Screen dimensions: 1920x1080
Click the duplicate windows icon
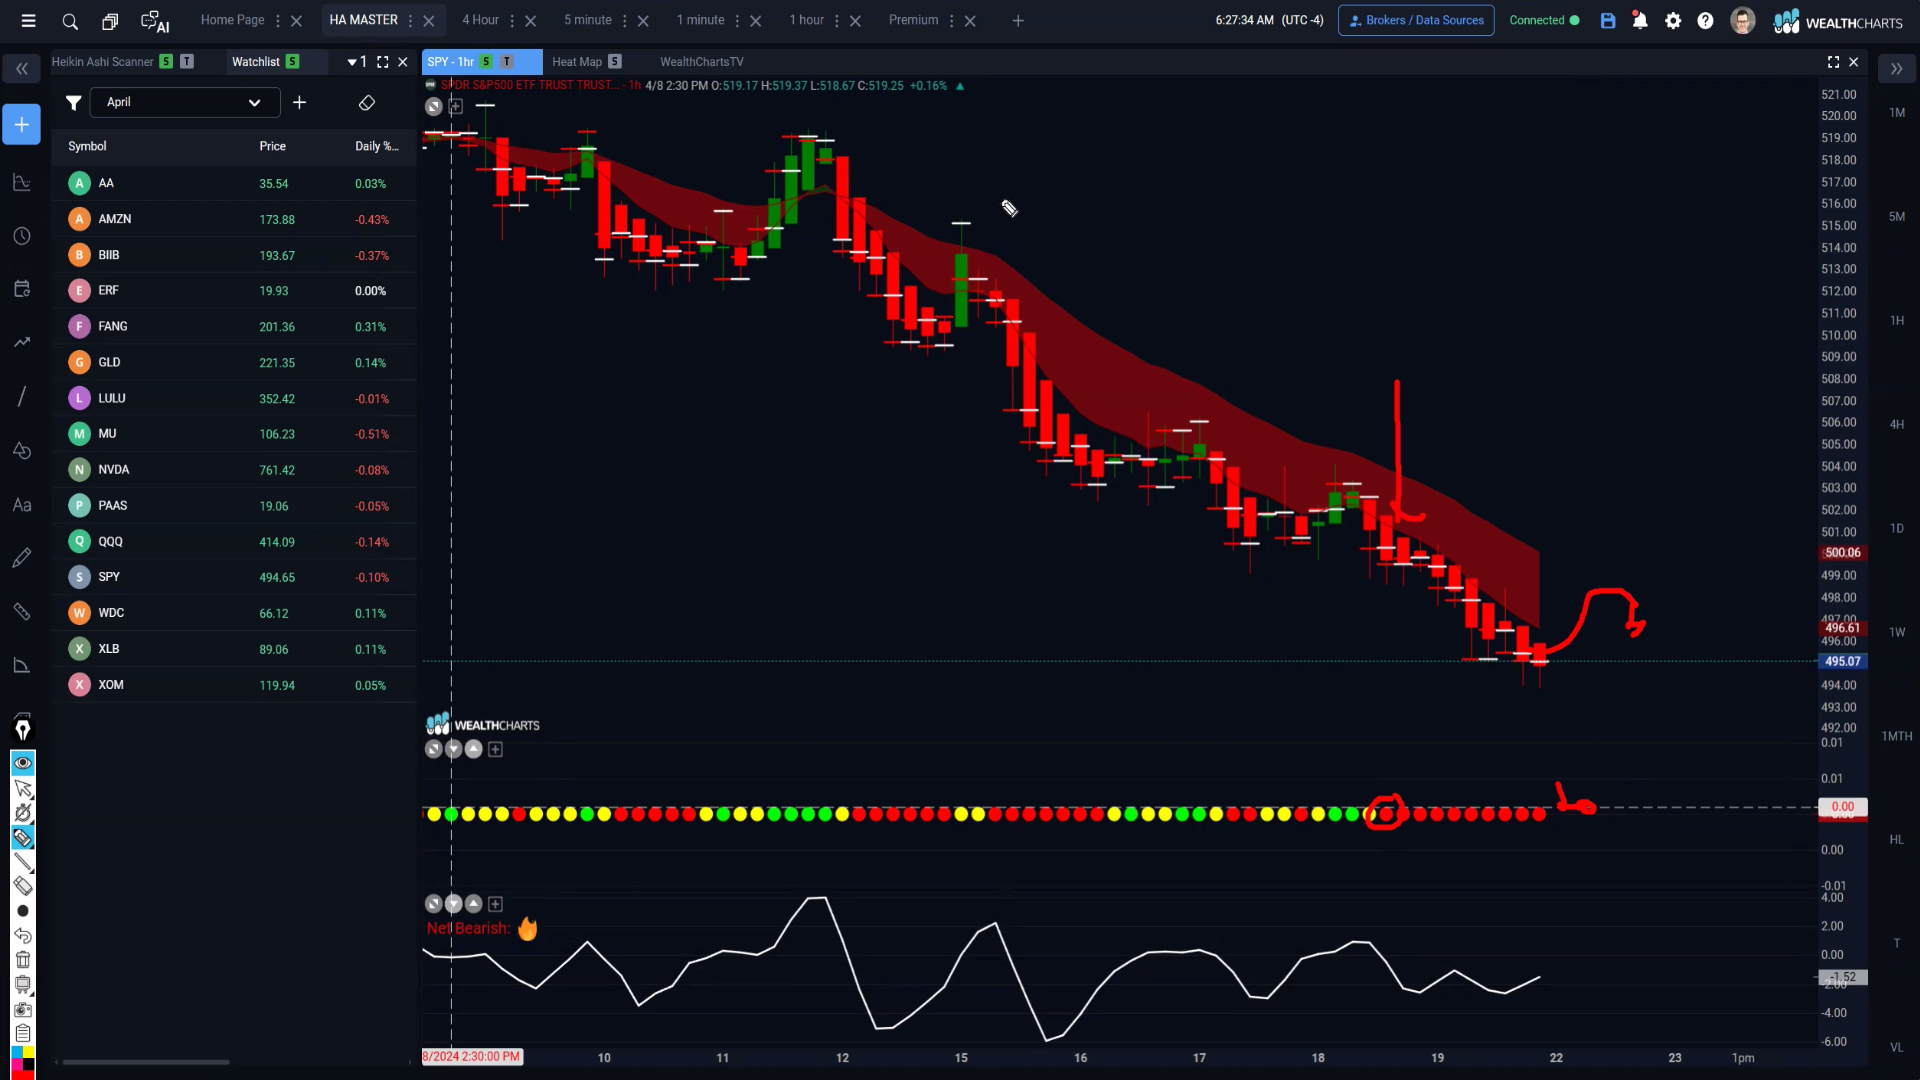point(110,20)
